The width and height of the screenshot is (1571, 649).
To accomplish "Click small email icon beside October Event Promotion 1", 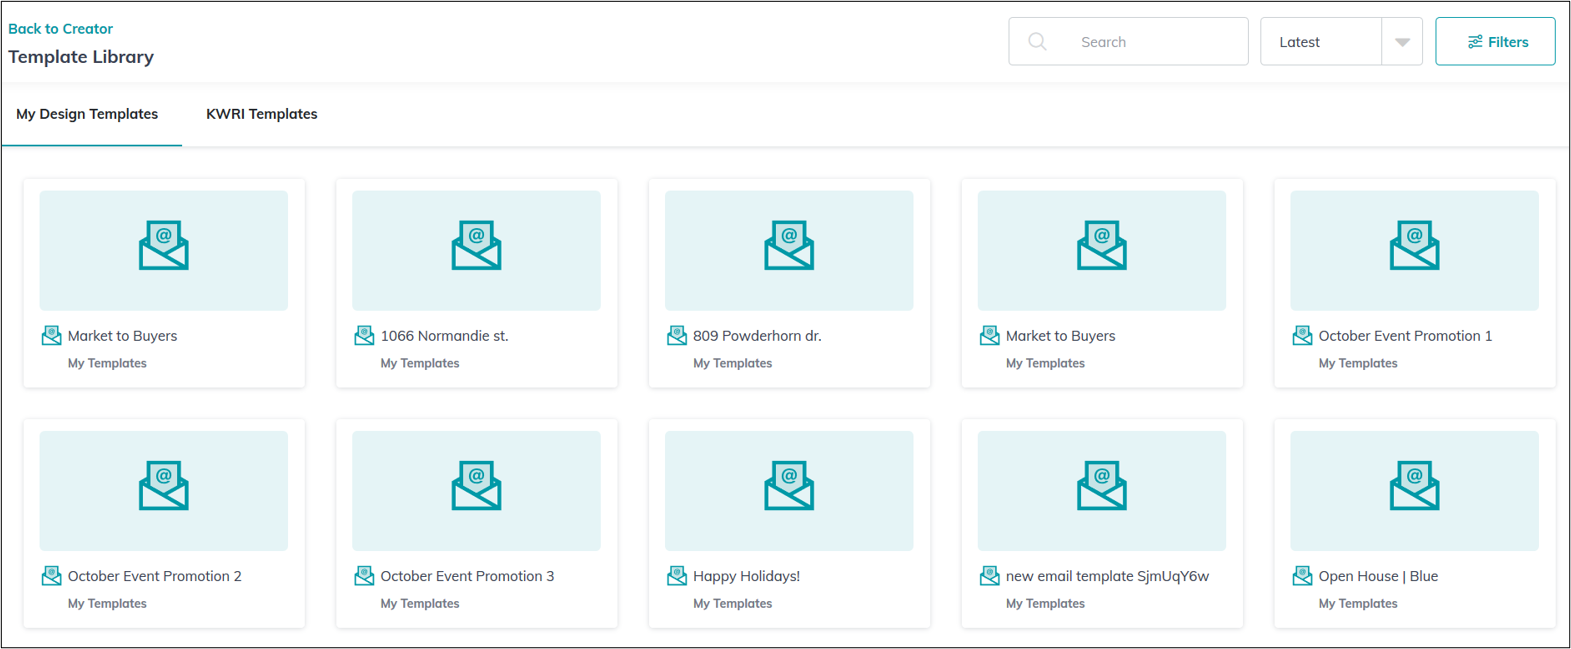I will tap(1302, 336).
